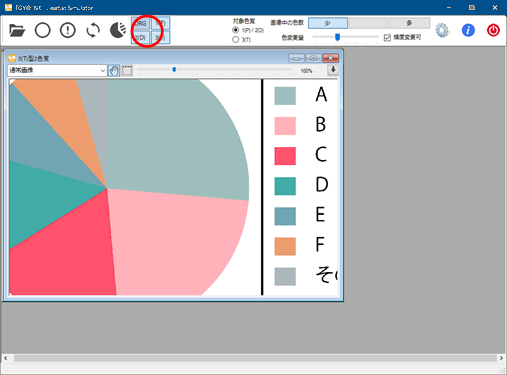
Task: Click the 多 color count button
Action: tap(410, 23)
